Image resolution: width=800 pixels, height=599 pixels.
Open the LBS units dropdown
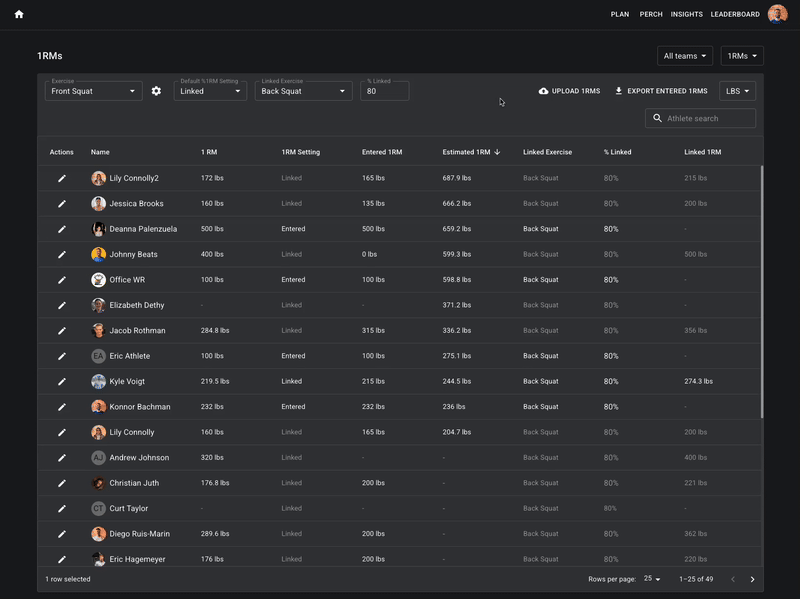736,90
